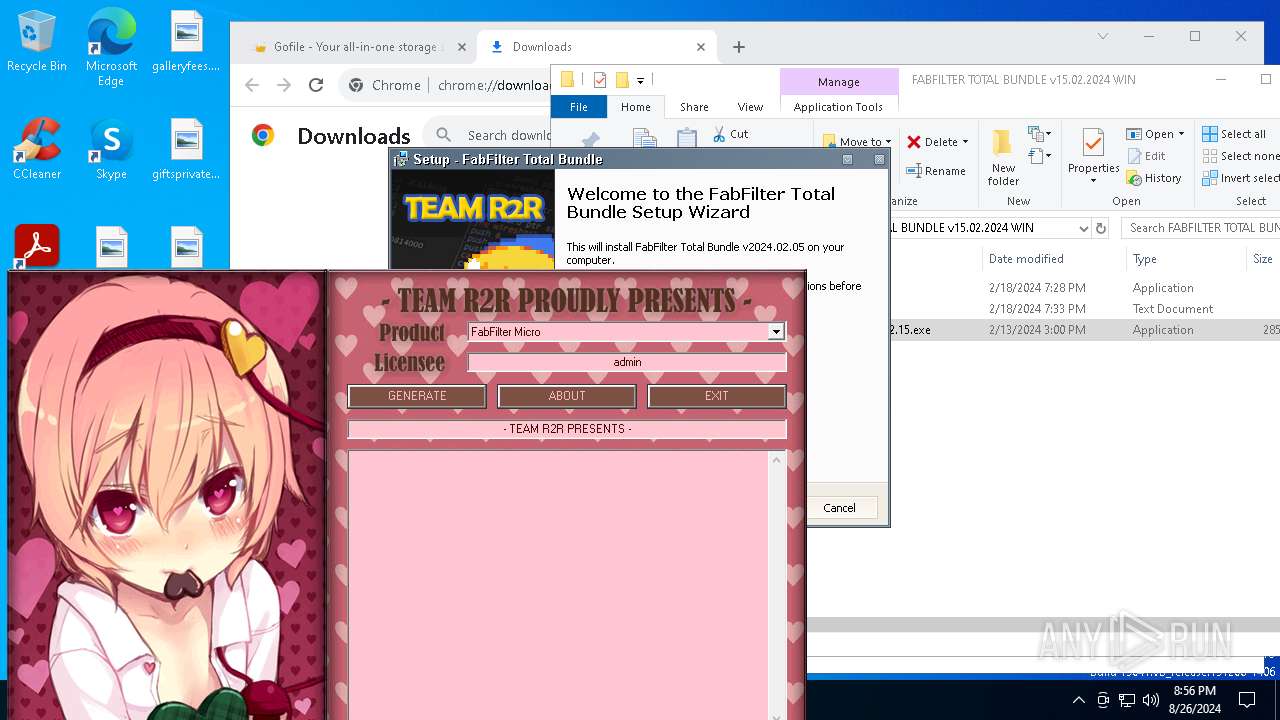The height and width of the screenshot is (720, 1280).
Task: Open the Windows notification center
Action: (x=1246, y=700)
